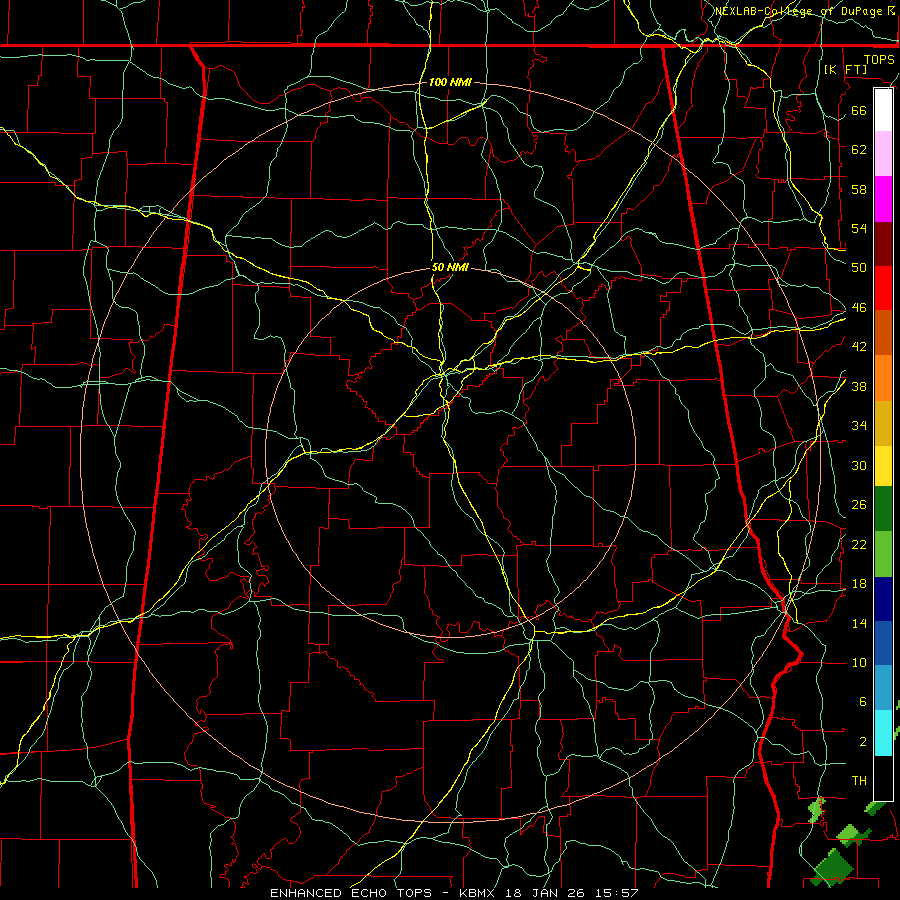Pick the gold legend swatch below 38
This screenshot has height=900, width=900.
[x=883, y=424]
